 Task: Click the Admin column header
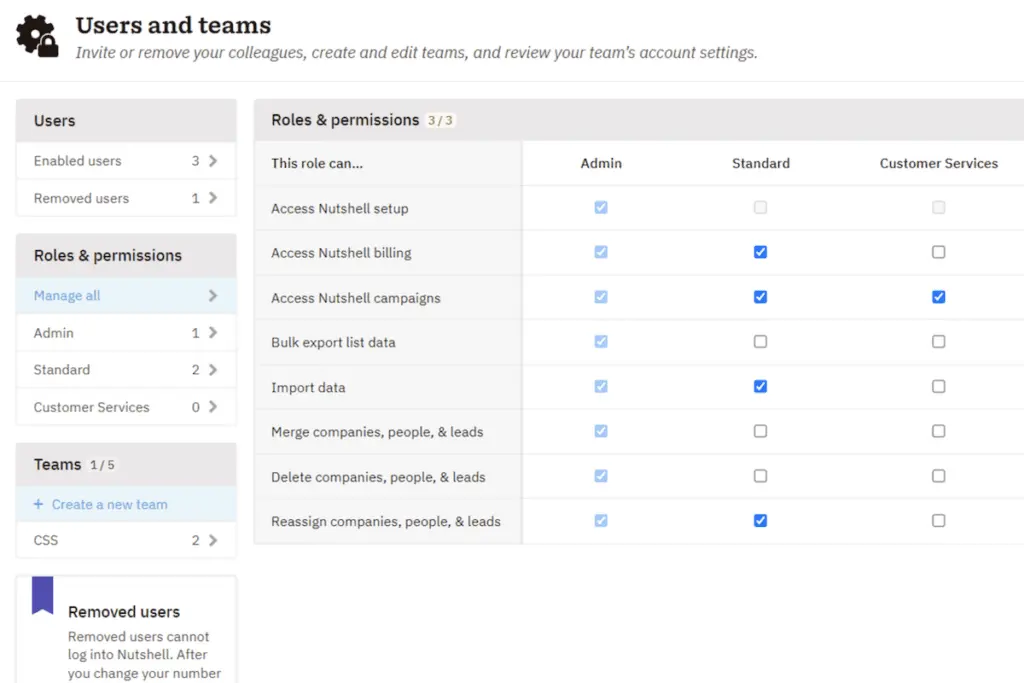(x=601, y=163)
